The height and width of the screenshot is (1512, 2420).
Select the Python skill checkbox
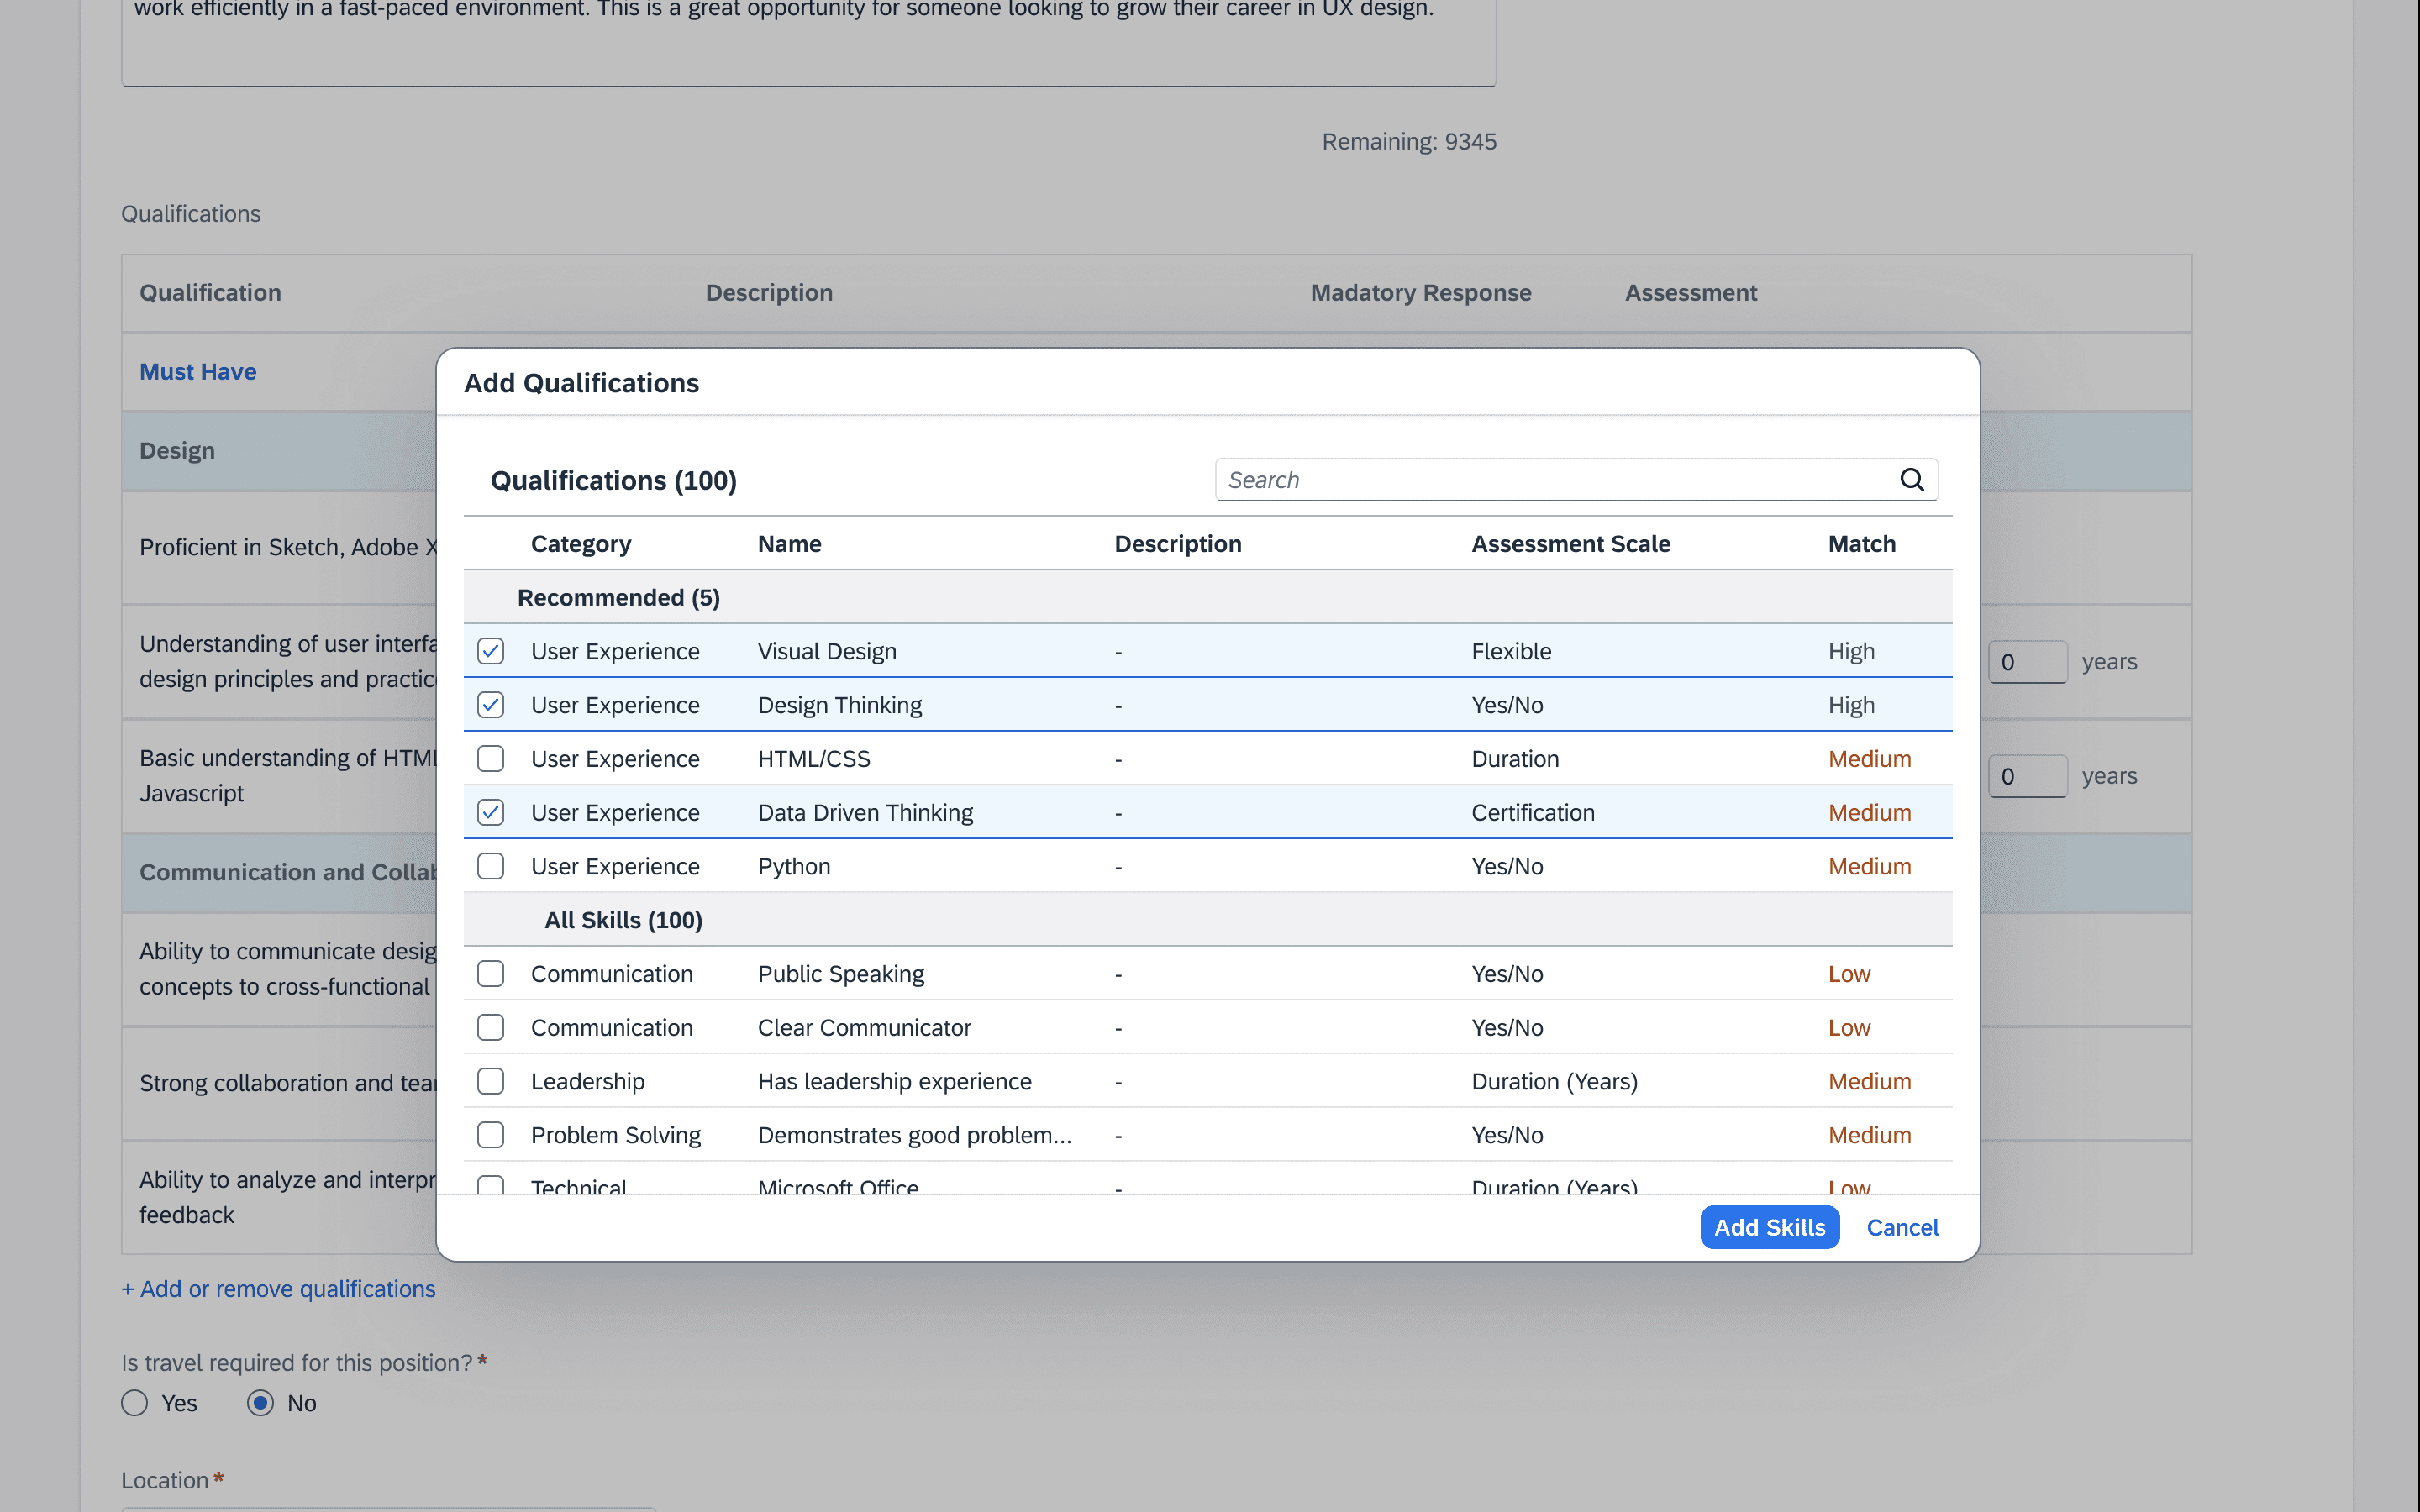coord(490,866)
